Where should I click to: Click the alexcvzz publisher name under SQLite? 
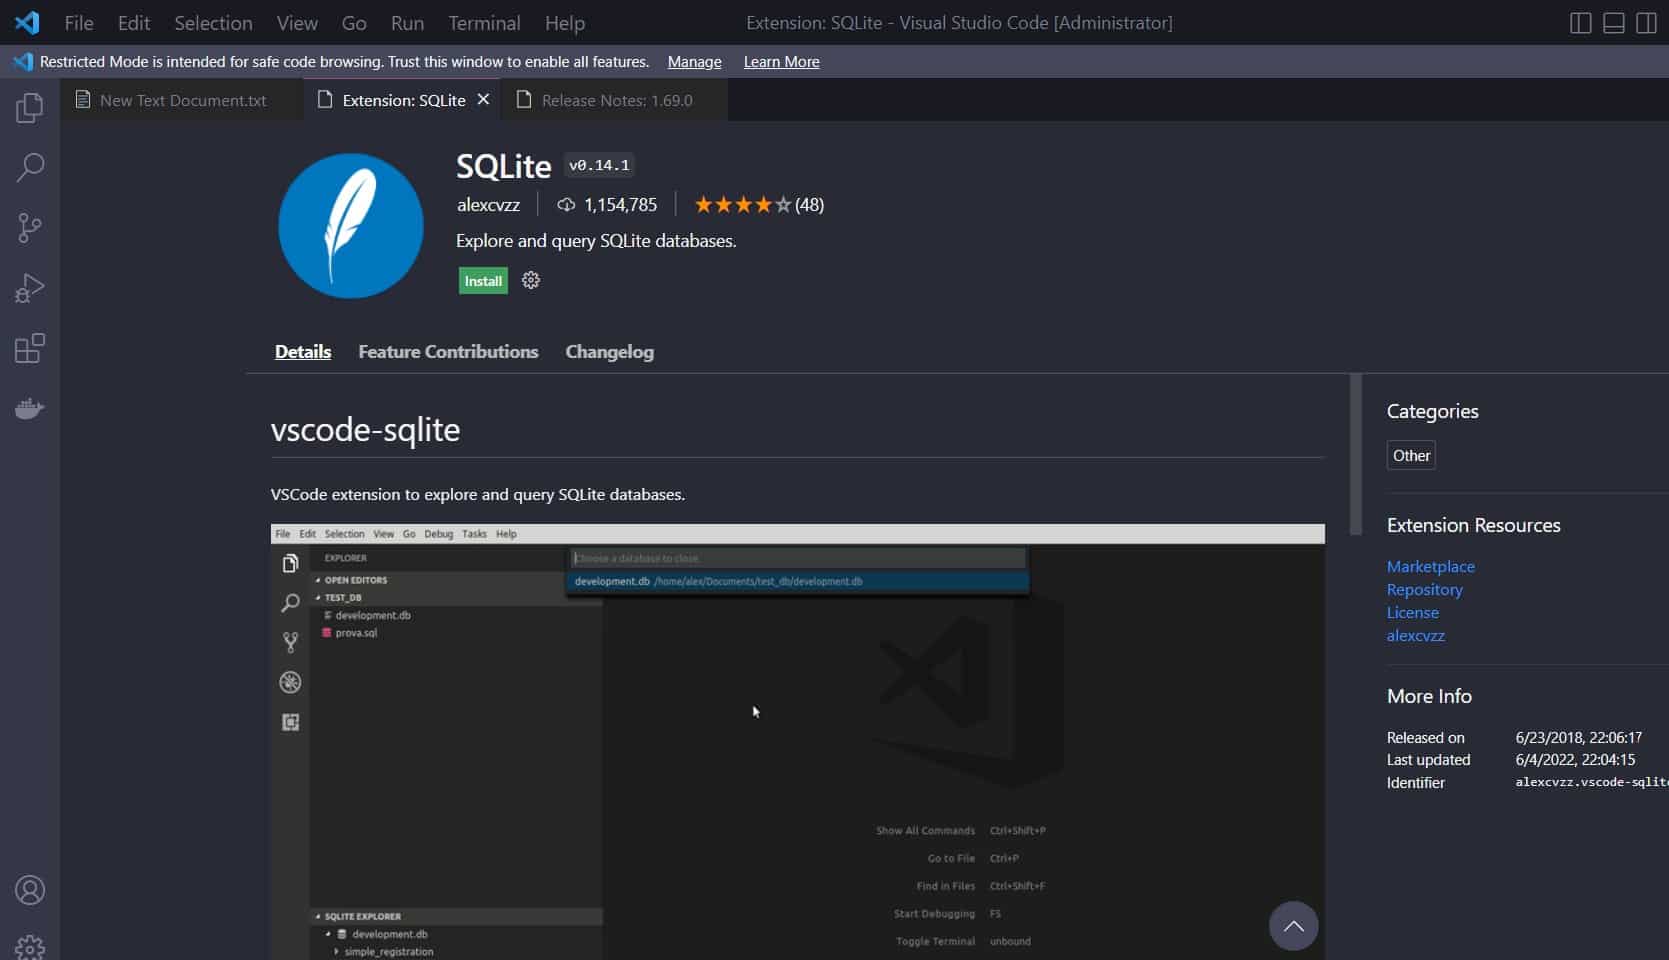(488, 205)
